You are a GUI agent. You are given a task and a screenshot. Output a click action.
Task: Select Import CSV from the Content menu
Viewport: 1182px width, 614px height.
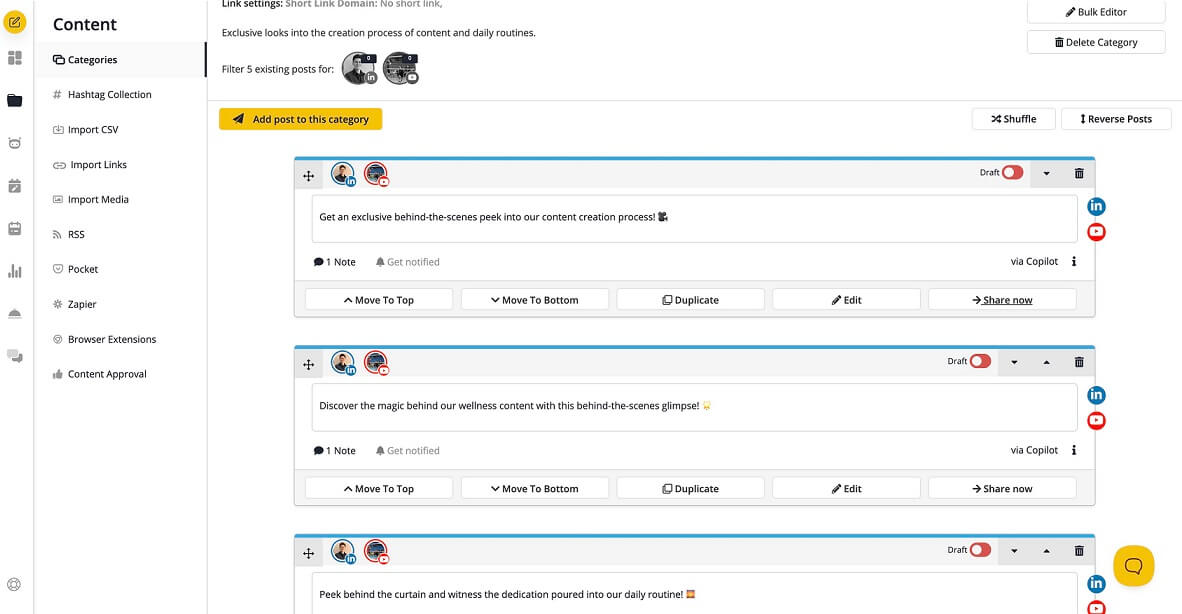(x=93, y=130)
